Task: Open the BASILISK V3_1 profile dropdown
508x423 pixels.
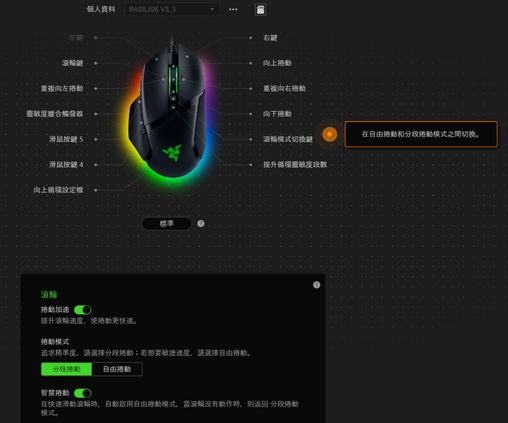Action: (x=172, y=9)
